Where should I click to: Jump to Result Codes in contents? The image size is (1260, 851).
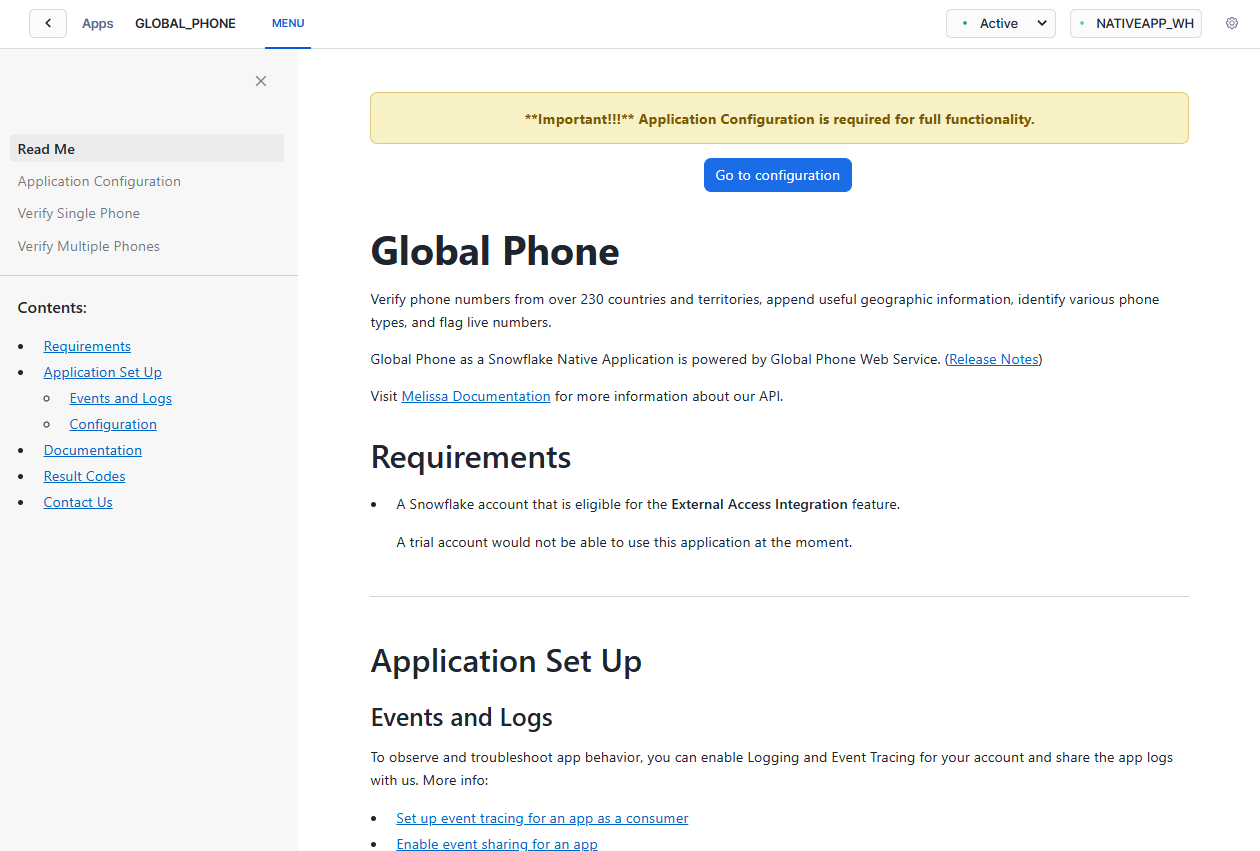(x=84, y=476)
